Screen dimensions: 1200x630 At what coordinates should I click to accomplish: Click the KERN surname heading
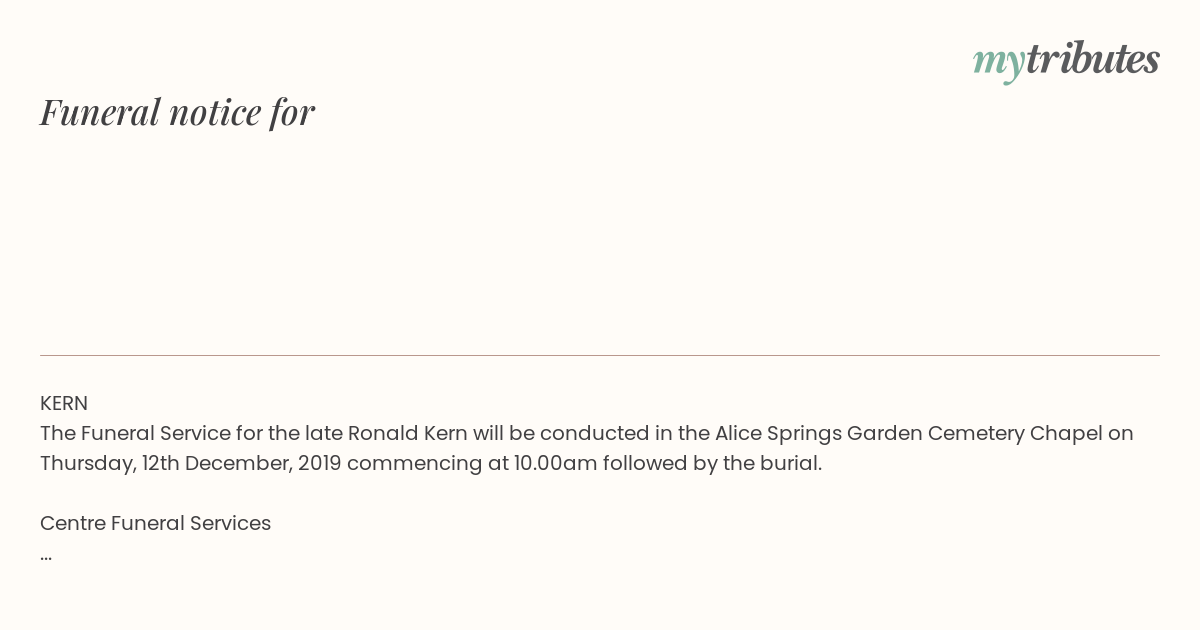point(64,403)
